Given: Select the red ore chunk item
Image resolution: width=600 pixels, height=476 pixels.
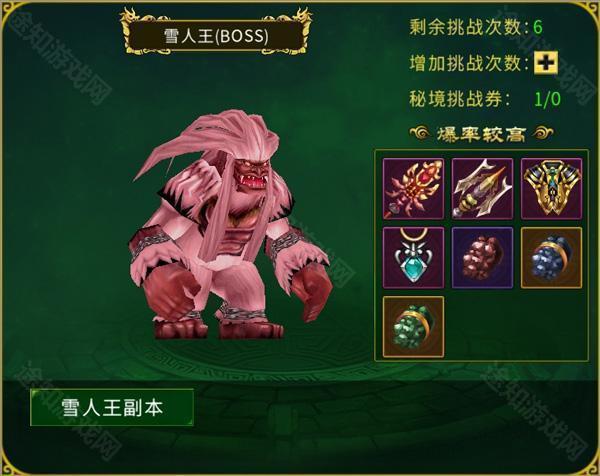Looking at the screenshot, I should click(x=482, y=258).
